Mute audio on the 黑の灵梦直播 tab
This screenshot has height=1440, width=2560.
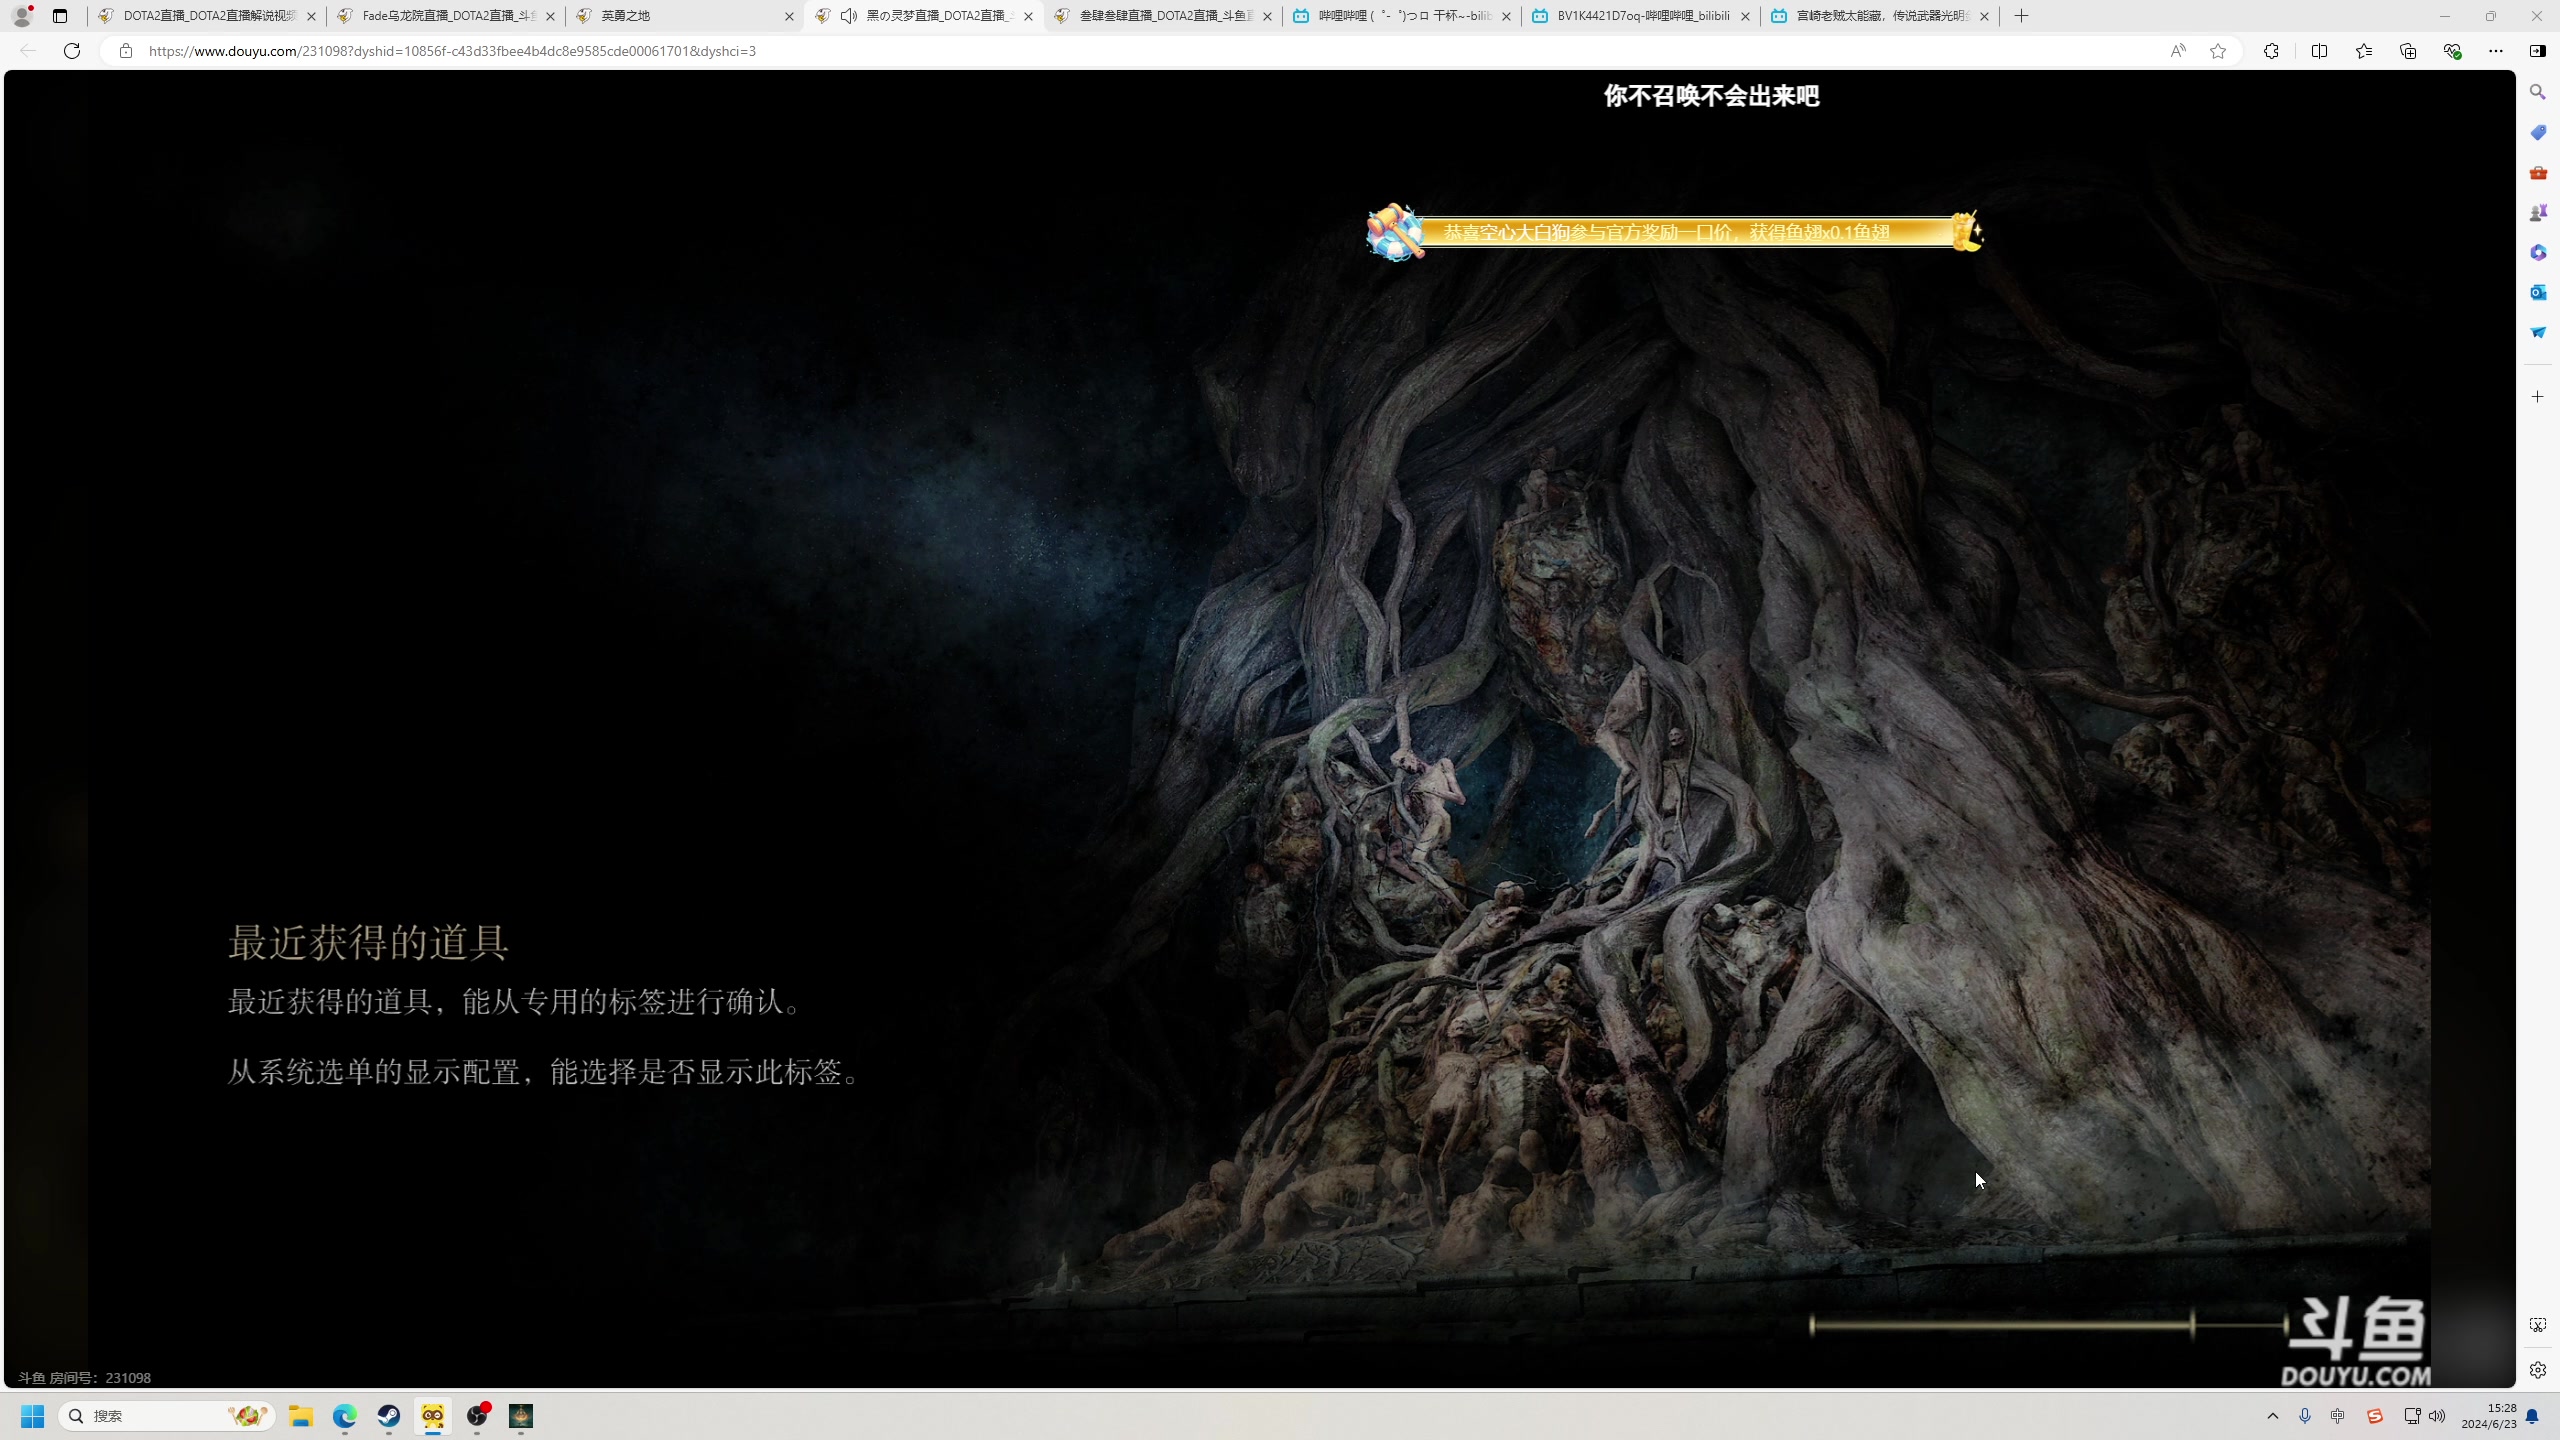pyautogui.click(x=849, y=16)
